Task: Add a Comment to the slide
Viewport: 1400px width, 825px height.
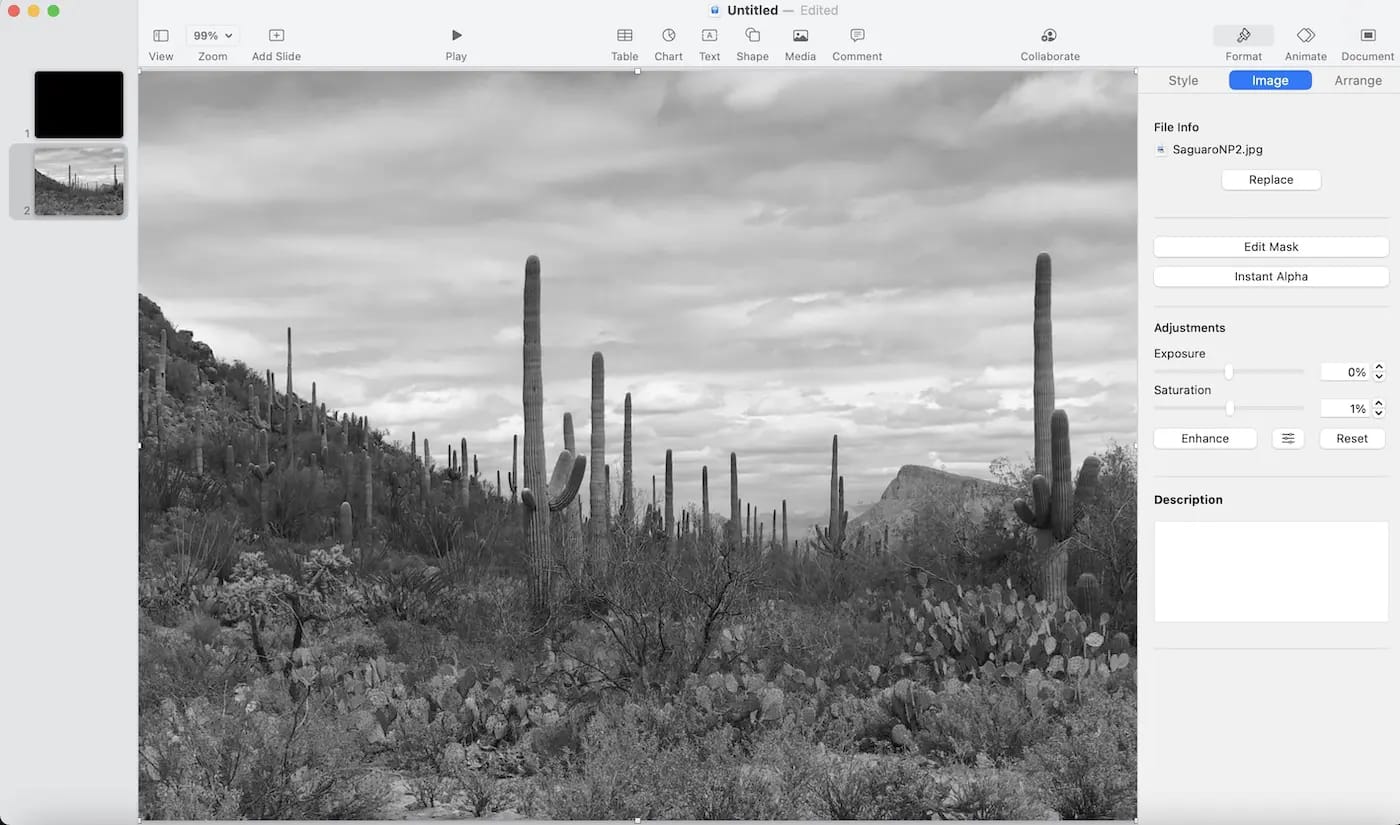Action: [x=857, y=36]
